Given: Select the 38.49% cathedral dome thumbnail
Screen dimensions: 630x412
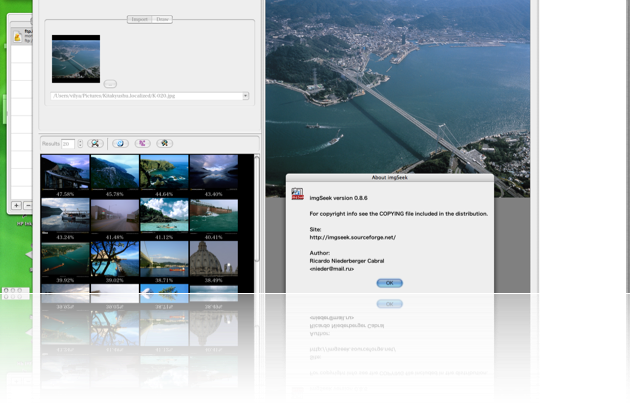Looking at the screenshot, I should tap(214, 258).
